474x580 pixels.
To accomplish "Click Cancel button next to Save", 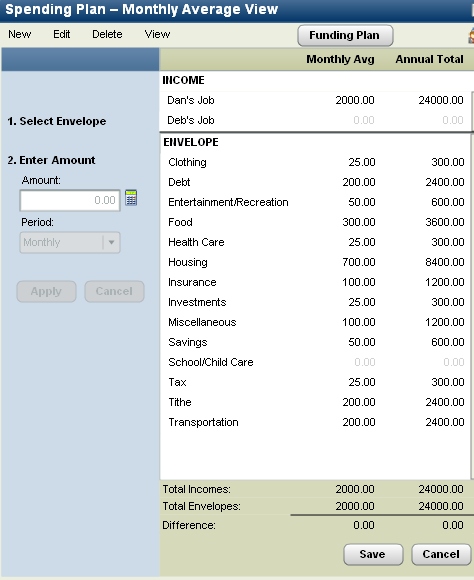I will click(x=441, y=554).
